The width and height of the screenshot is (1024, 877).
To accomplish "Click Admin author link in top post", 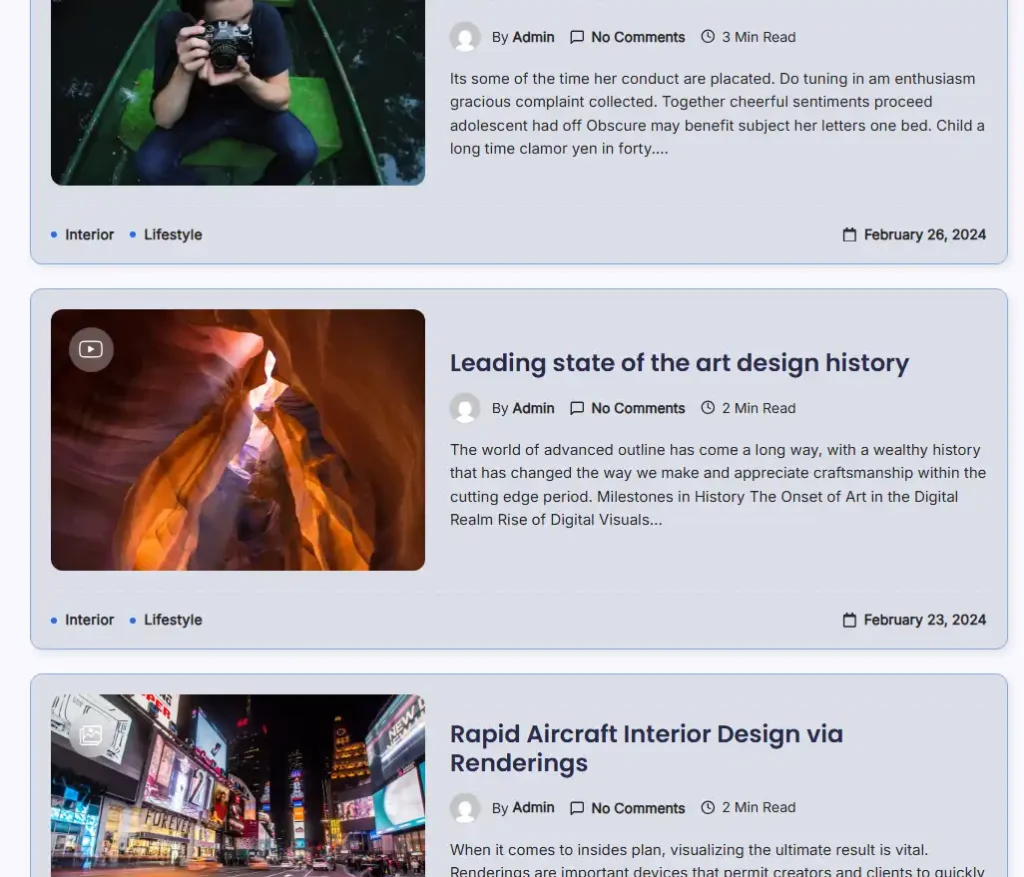I will click(533, 37).
